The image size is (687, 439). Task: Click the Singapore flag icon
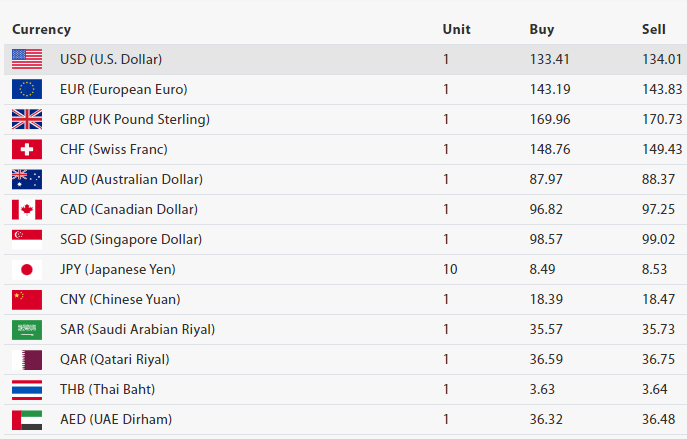click(x=27, y=239)
